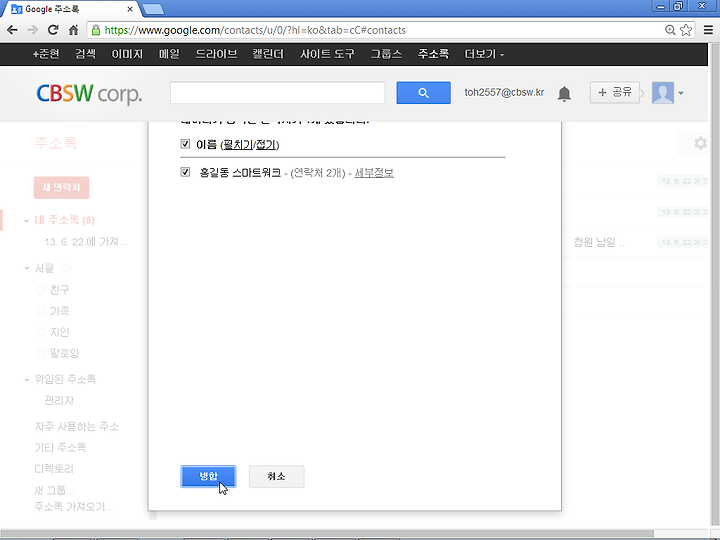This screenshot has width=720, height=540.
Task: Select the 친구 circle
Action: [59, 290]
